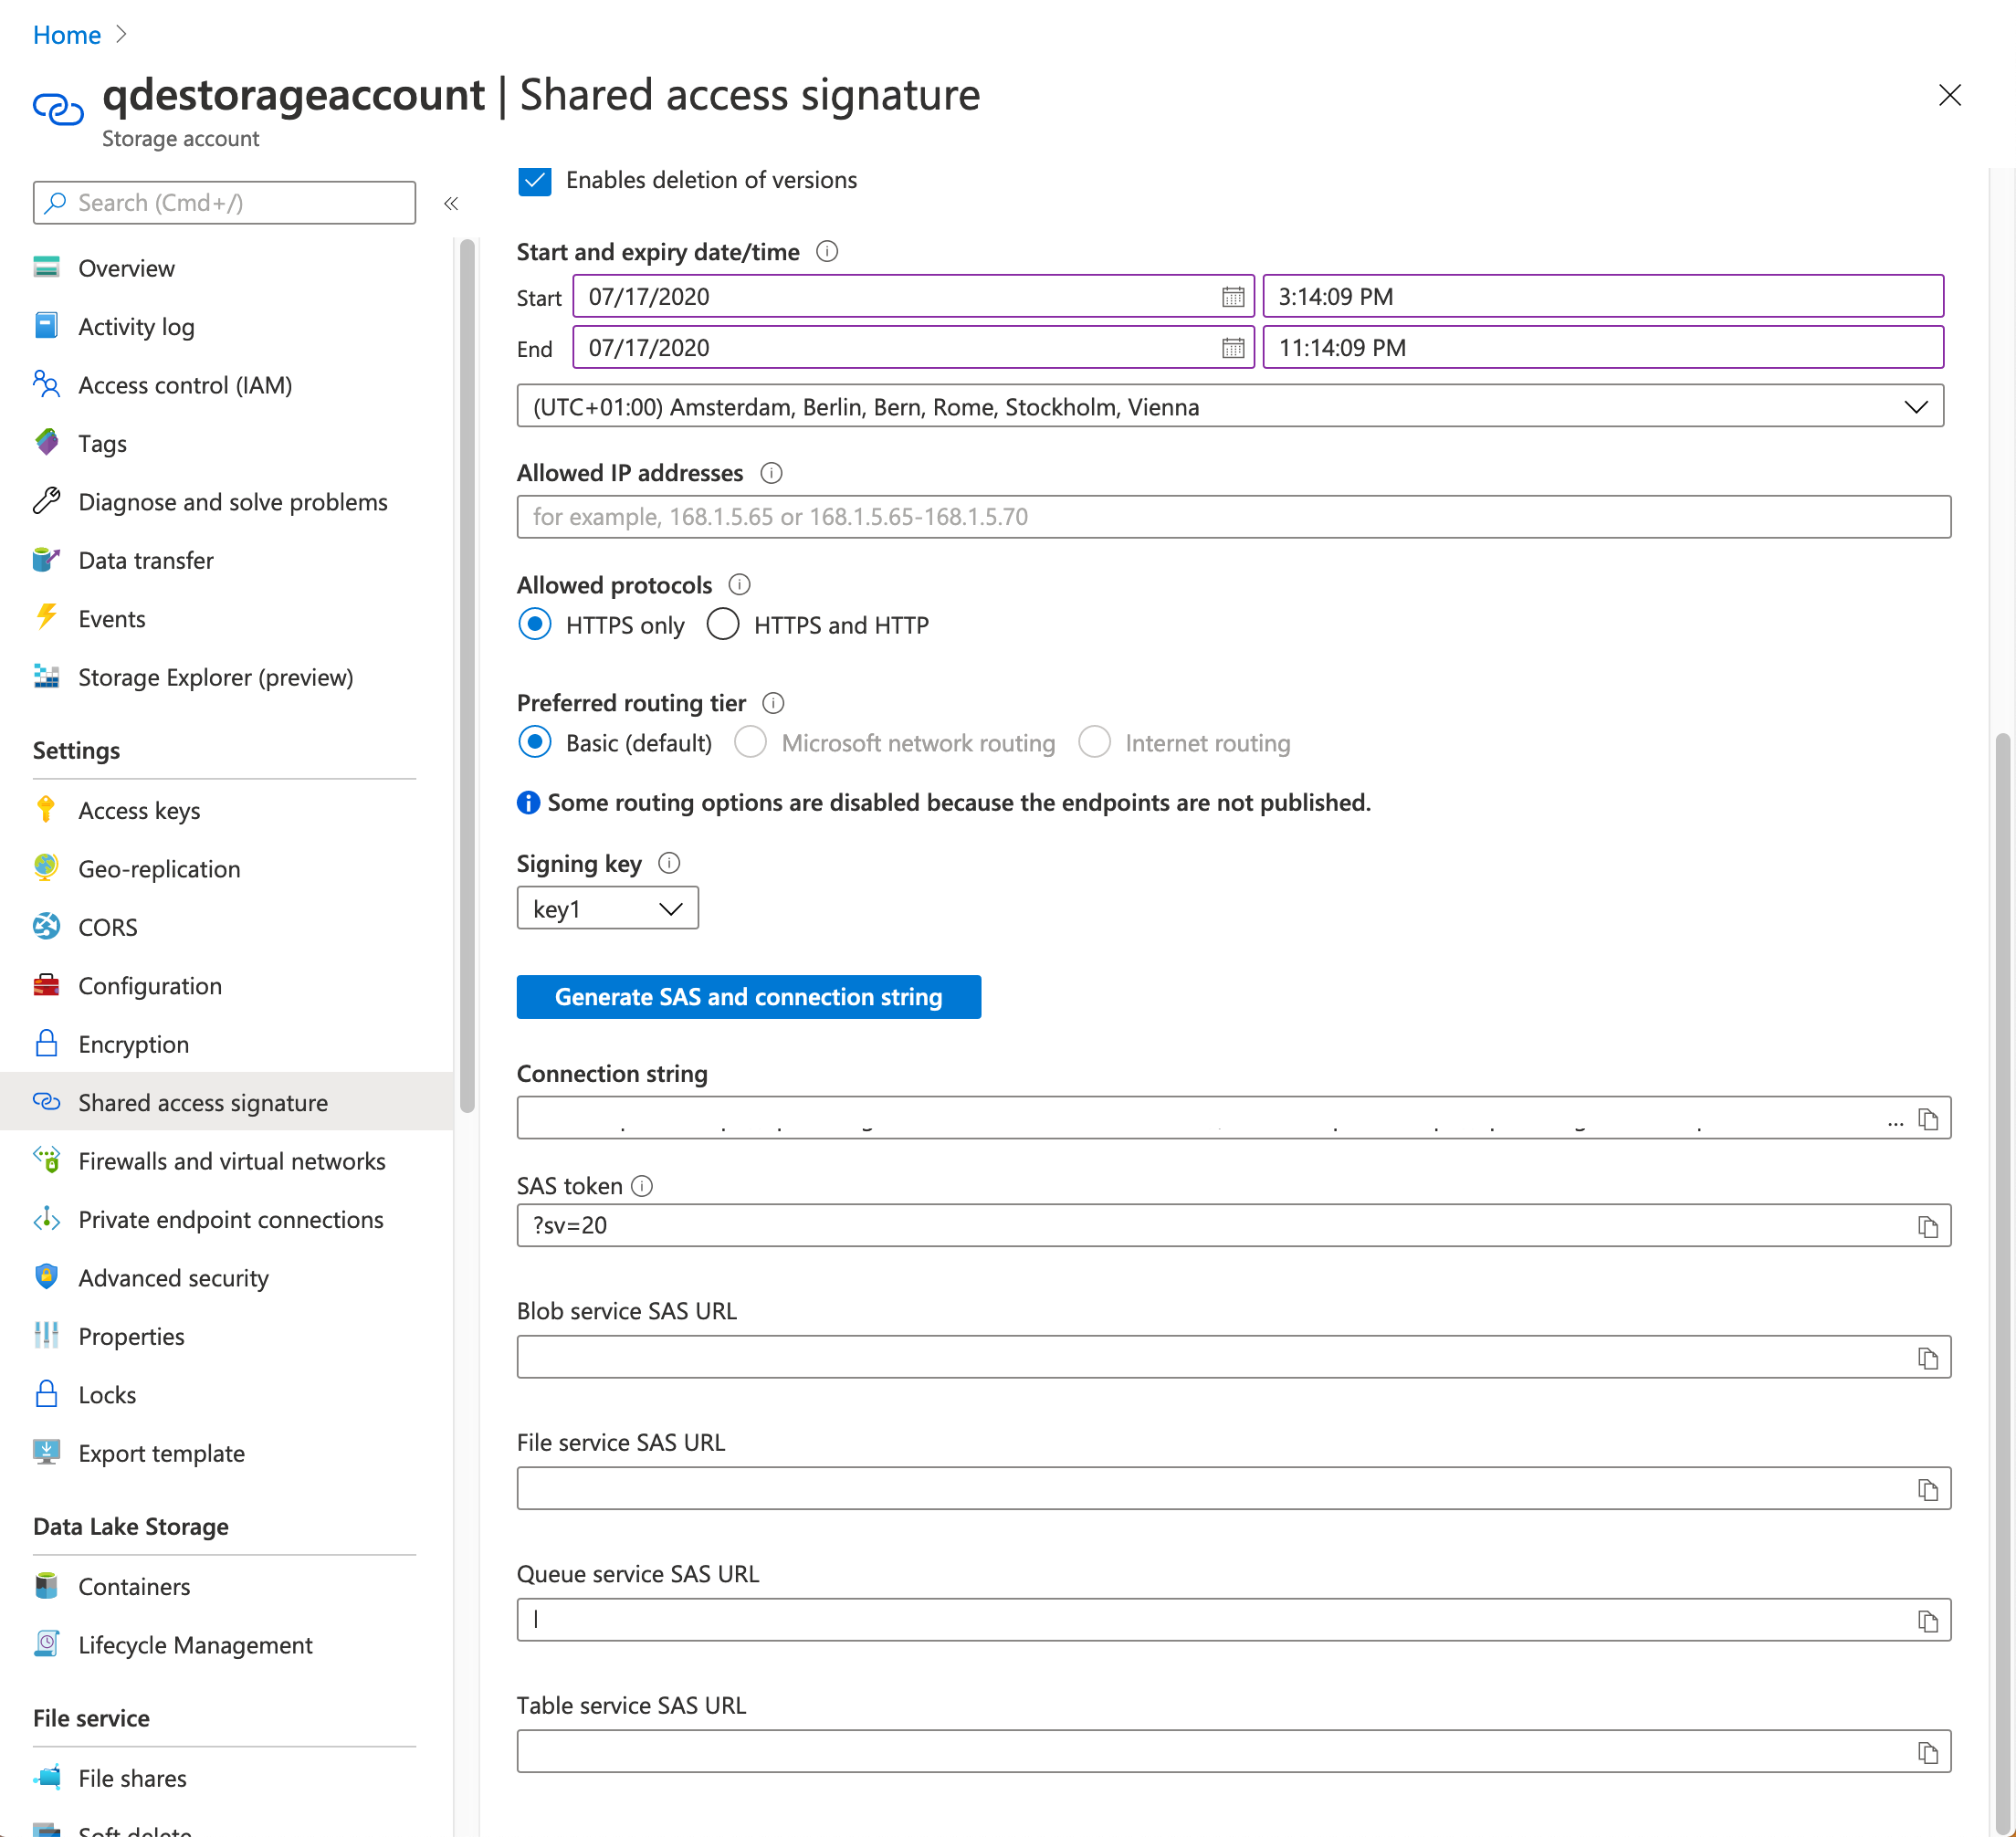Close the Shared access signature blade
Viewport: 2016px width, 1837px height.
pyautogui.click(x=1949, y=95)
